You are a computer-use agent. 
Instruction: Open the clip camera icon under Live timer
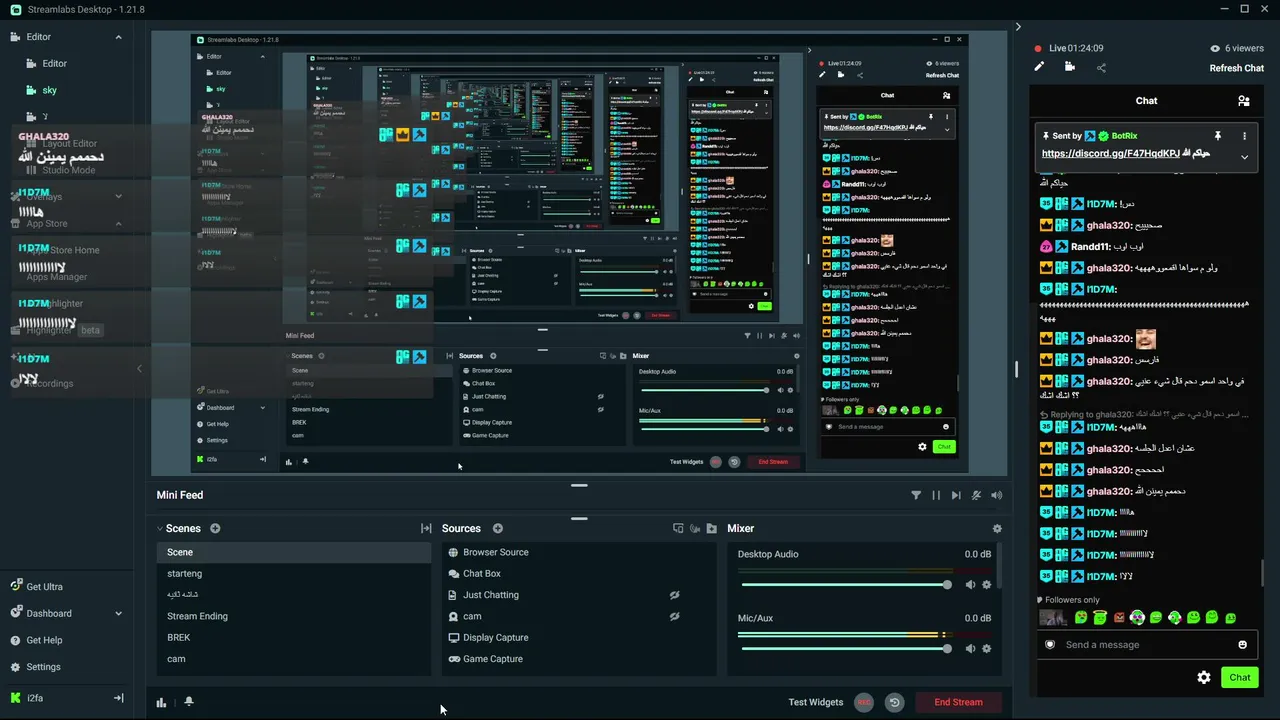[x=1070, y=67]
